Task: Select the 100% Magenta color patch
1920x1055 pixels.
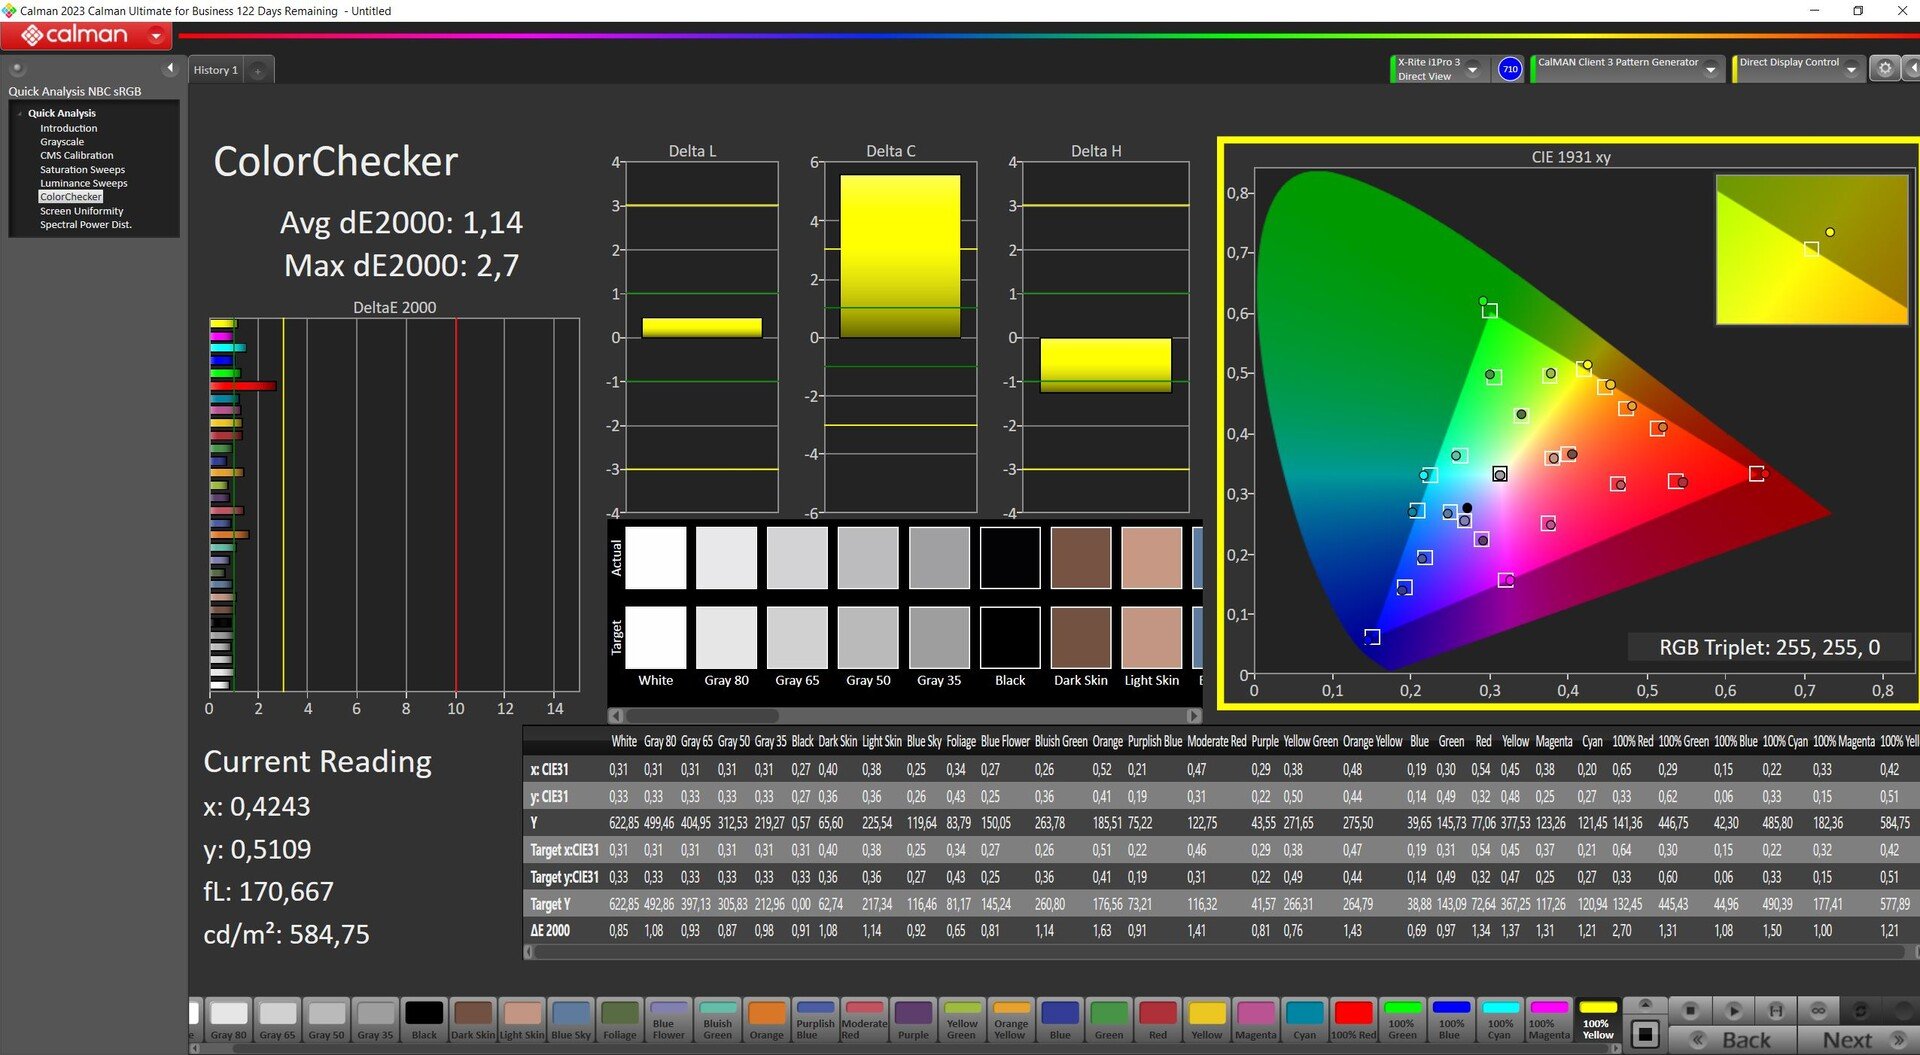Action: click(x=1549, y=1020)
